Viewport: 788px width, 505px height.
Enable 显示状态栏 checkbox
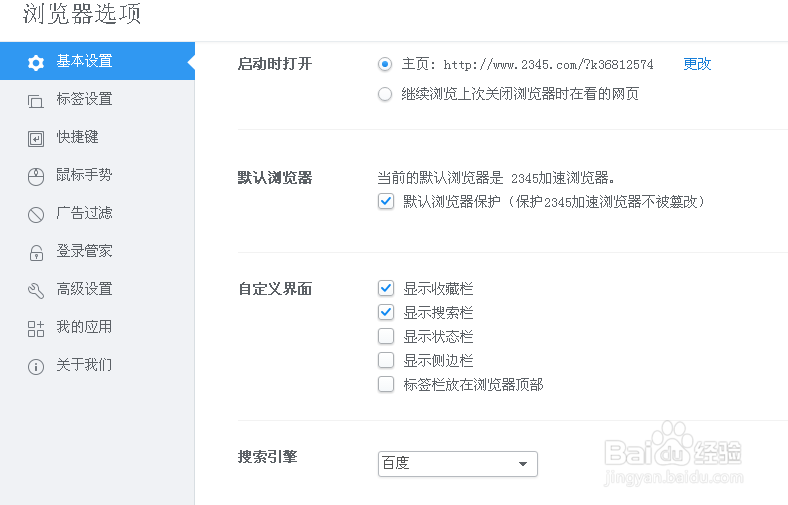[x=386, y=336]
